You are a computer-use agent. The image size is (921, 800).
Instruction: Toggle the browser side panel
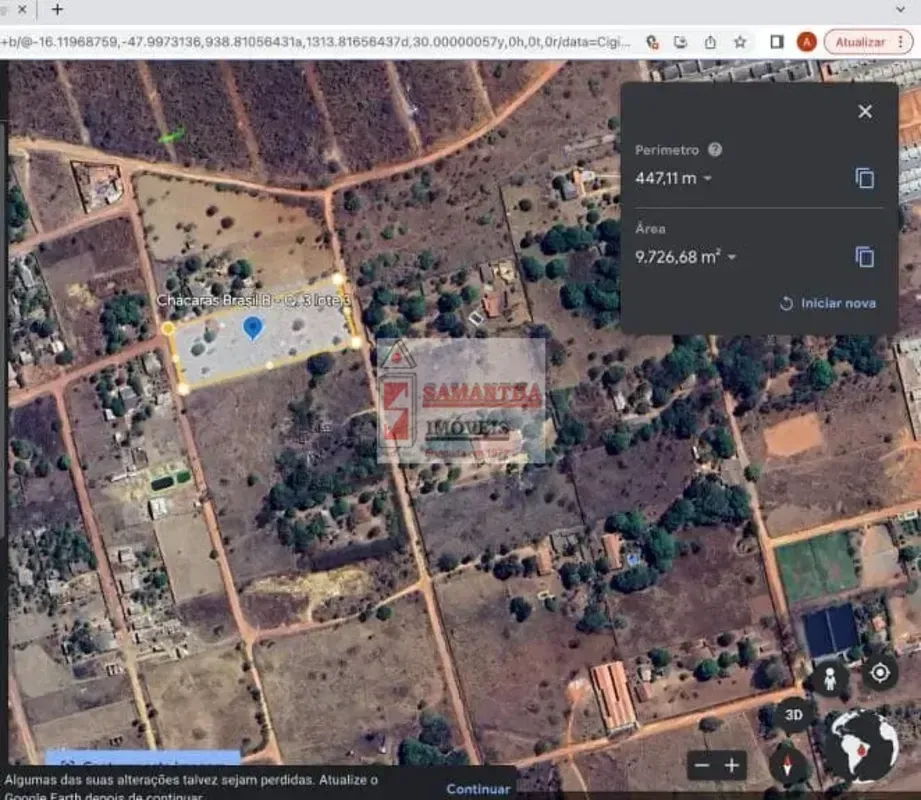coord(777,42)
